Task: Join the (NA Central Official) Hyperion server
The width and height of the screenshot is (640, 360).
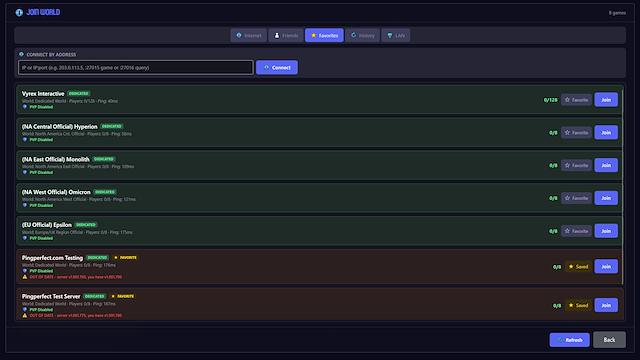Action: point(606,133)
